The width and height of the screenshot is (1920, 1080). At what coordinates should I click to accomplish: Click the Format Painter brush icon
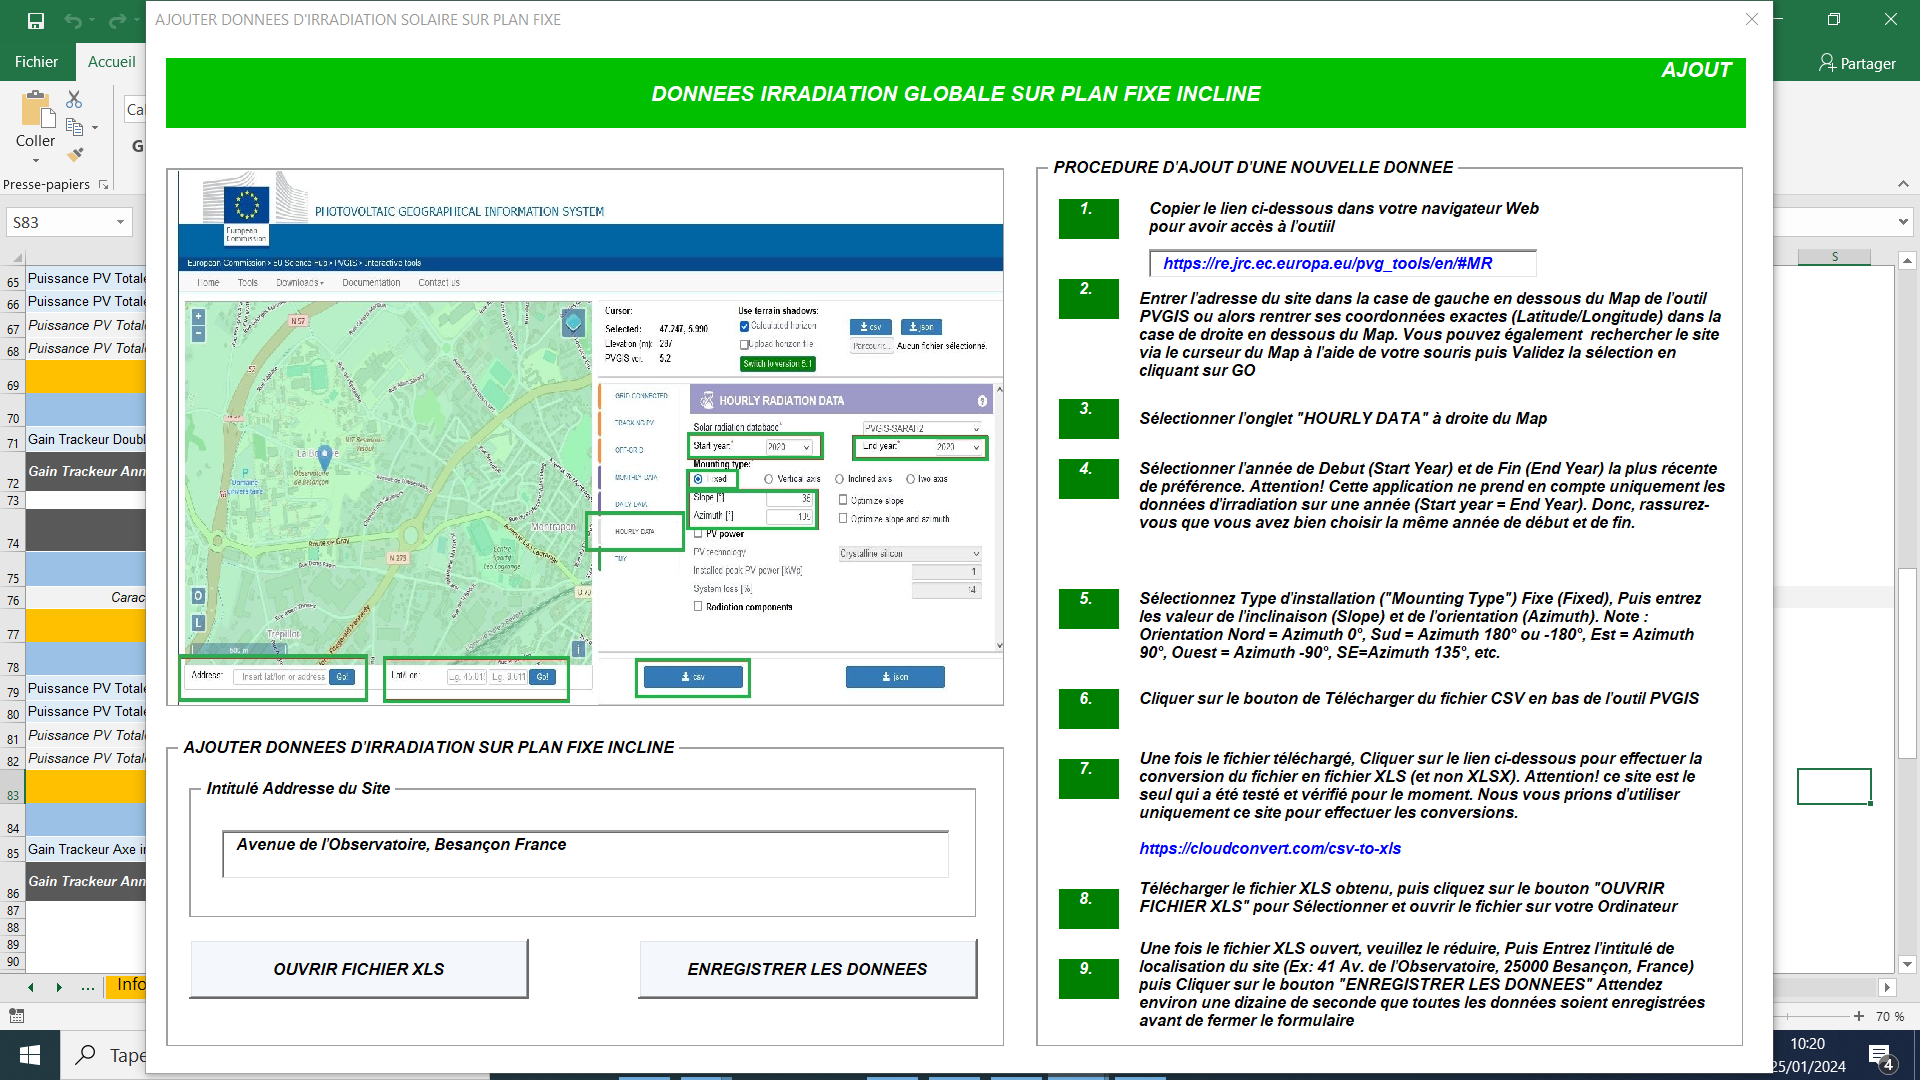click(74, 154)
